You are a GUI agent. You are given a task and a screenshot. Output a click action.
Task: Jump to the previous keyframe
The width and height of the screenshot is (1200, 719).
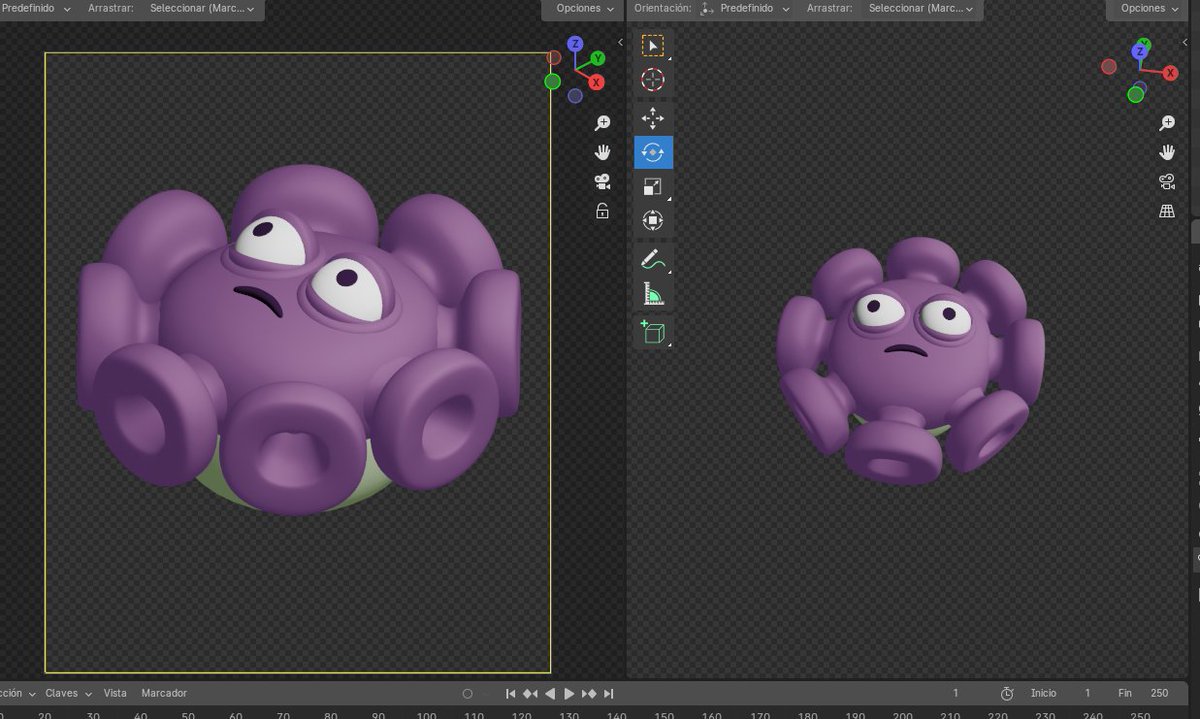[530, 694]
